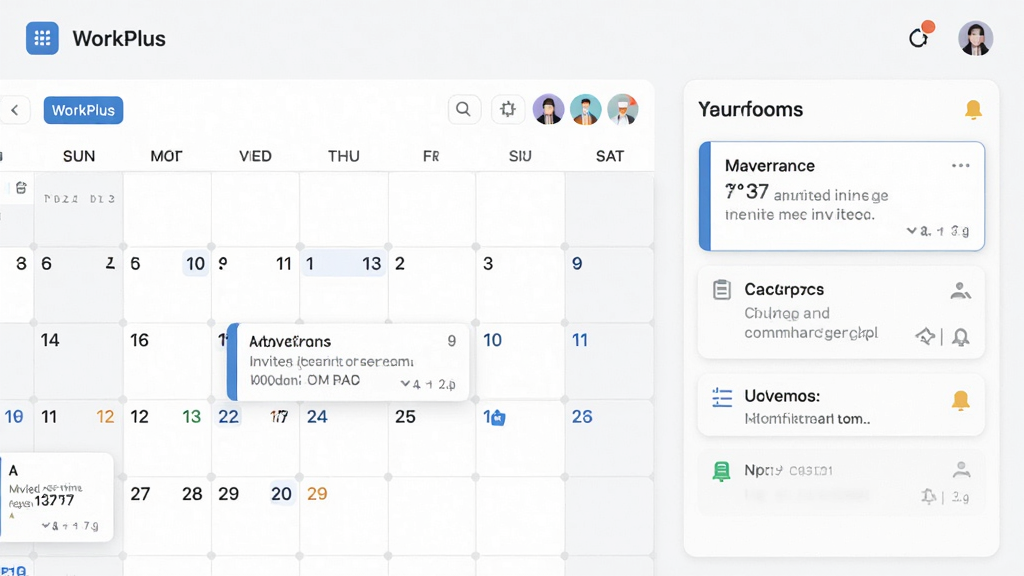
Task: Expand the chevron on bottom-left event card
Action: [x=46, y=525]
